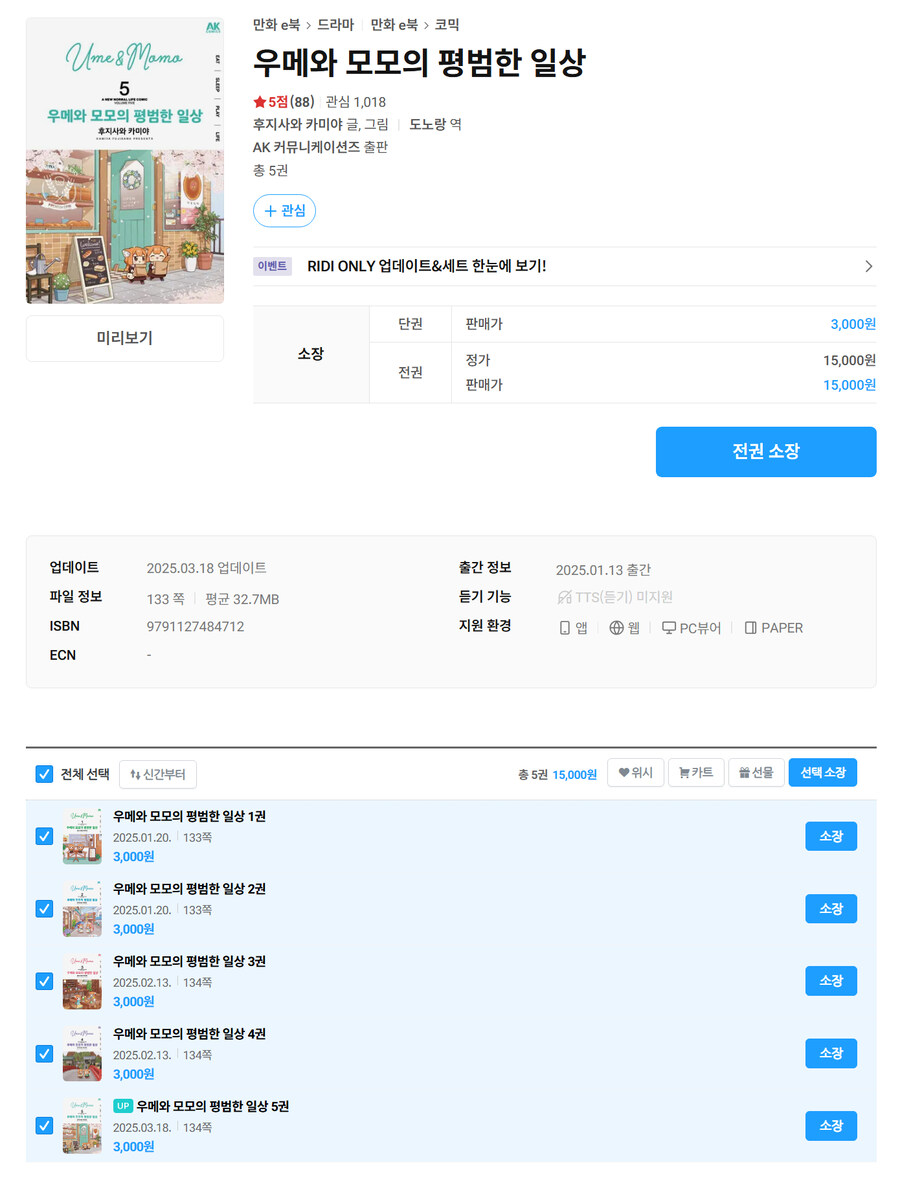Click the 미리보기 preview button

click(x=125, y=338)
